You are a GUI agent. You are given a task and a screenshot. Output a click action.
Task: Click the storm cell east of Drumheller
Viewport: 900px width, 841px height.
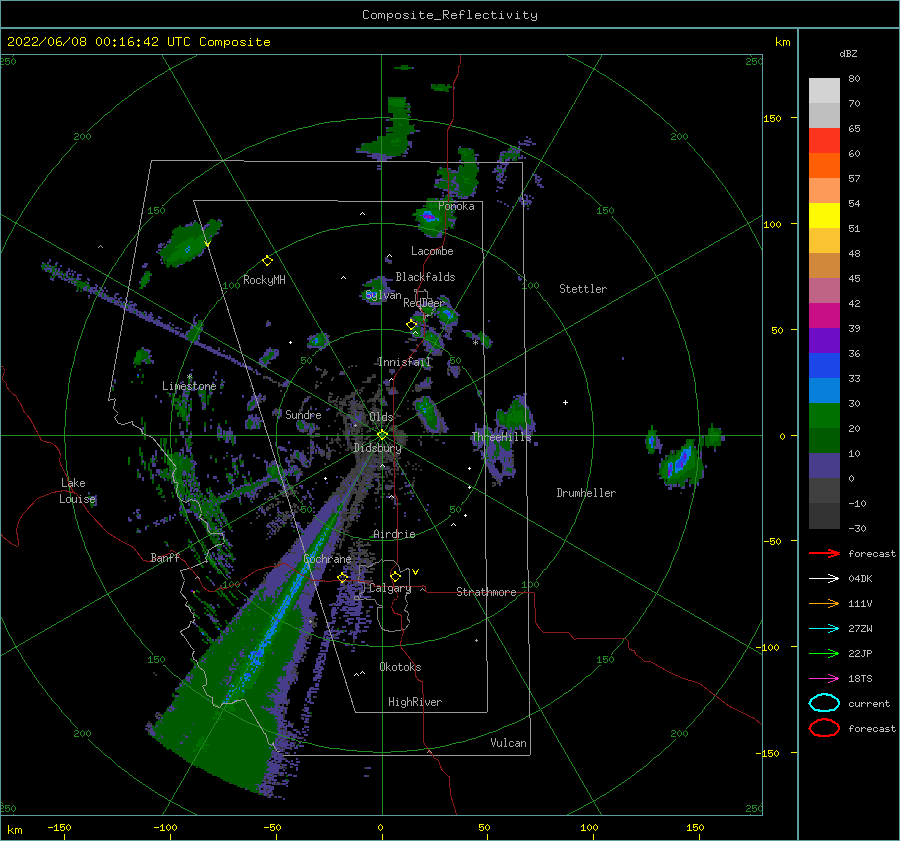pyautogui.click(x=681, y=461)
